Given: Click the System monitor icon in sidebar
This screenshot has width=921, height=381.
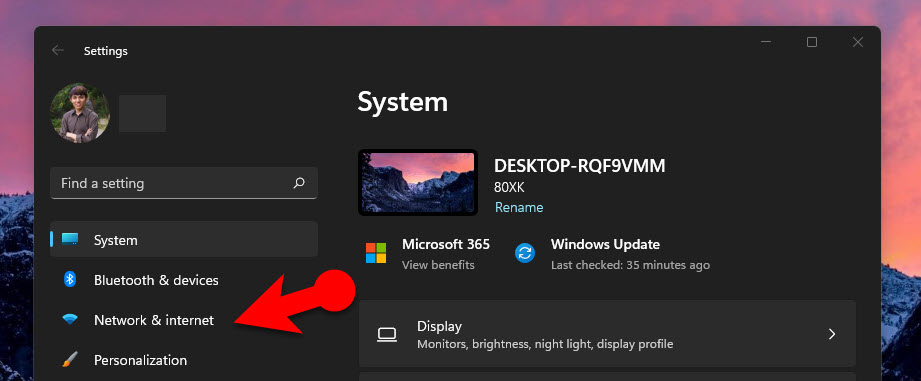Looking at the screenshot, I should tap(70, 240).
